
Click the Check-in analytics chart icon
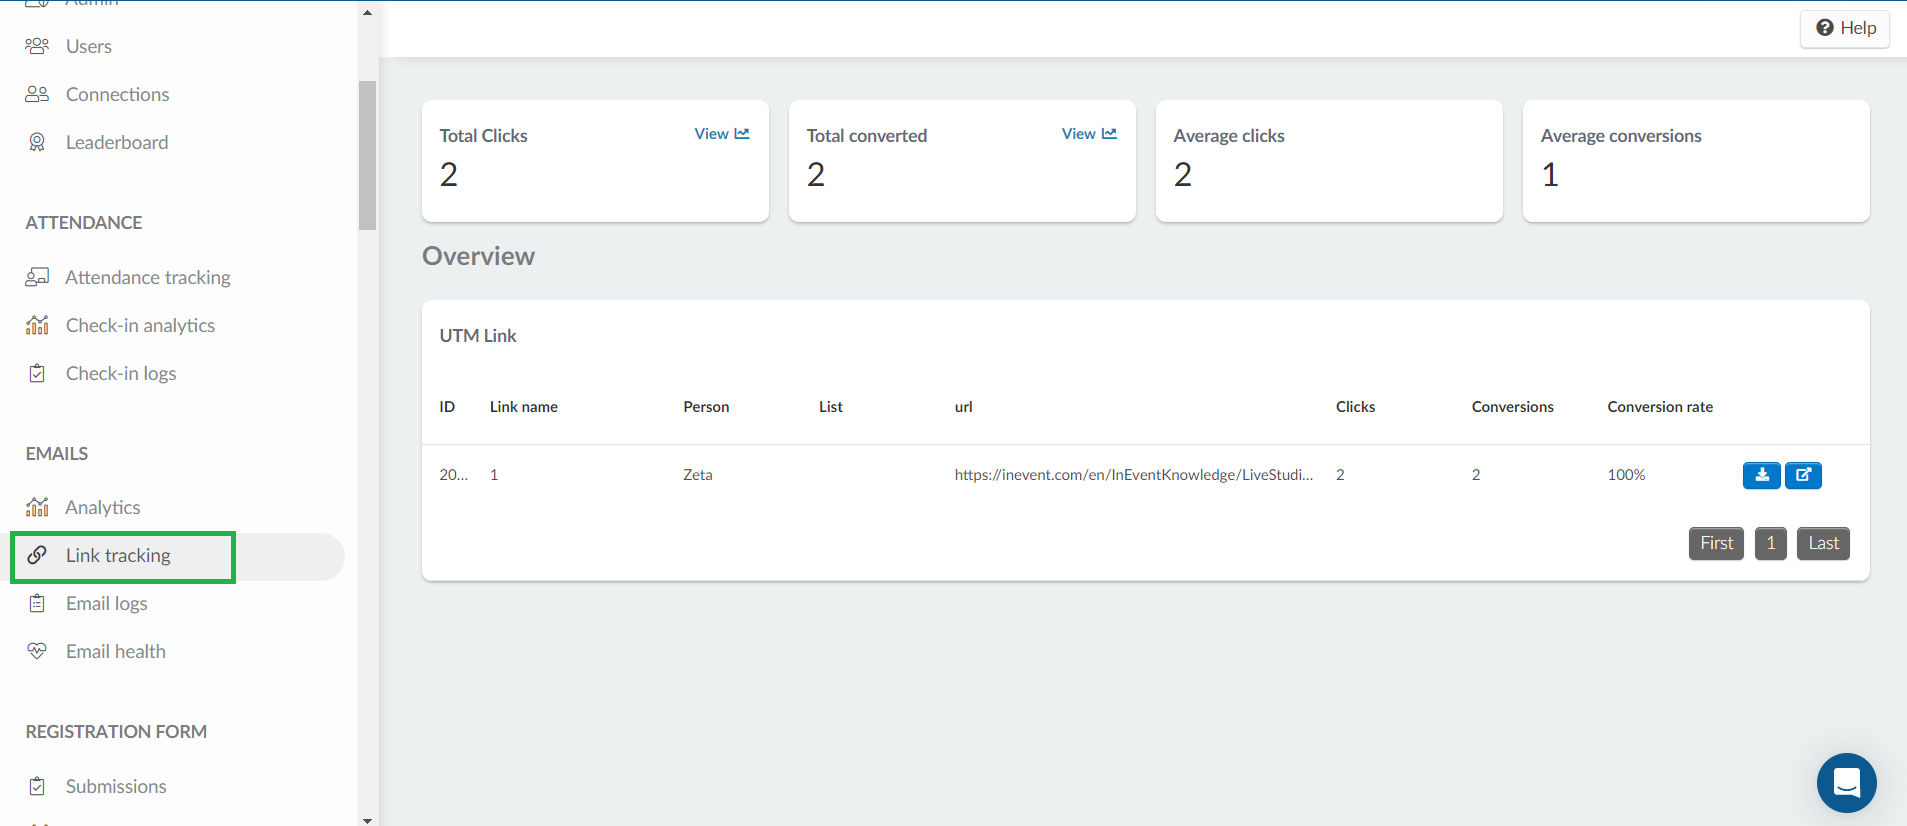pyautogui.click(x=37, y=325)
